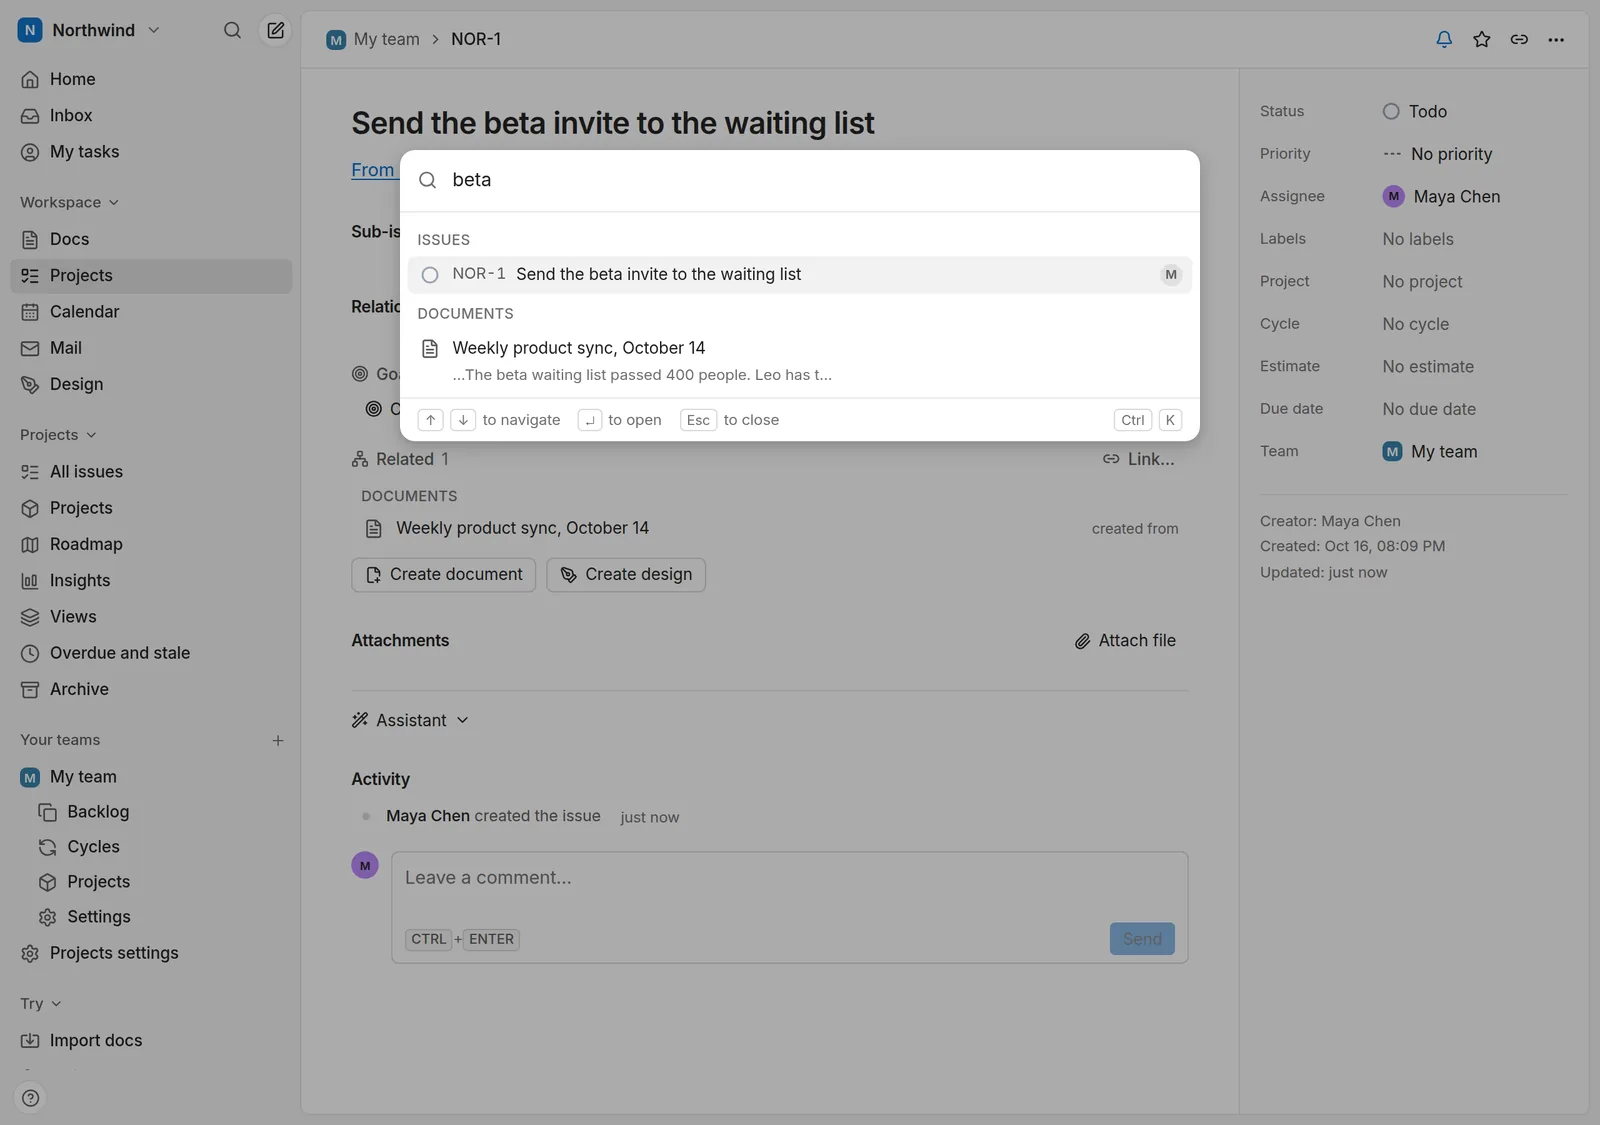
Task: Set priority from No priority dropdown
Action: 1438,154
